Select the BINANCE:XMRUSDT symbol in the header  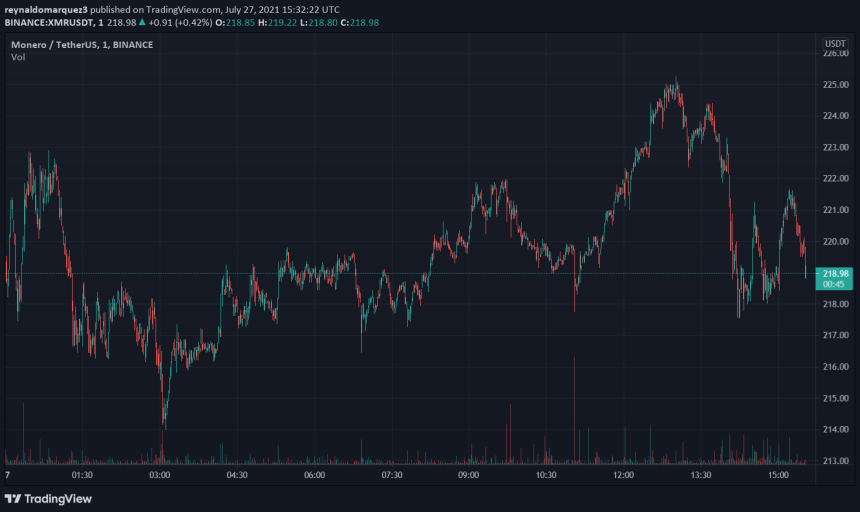(46, 22)
